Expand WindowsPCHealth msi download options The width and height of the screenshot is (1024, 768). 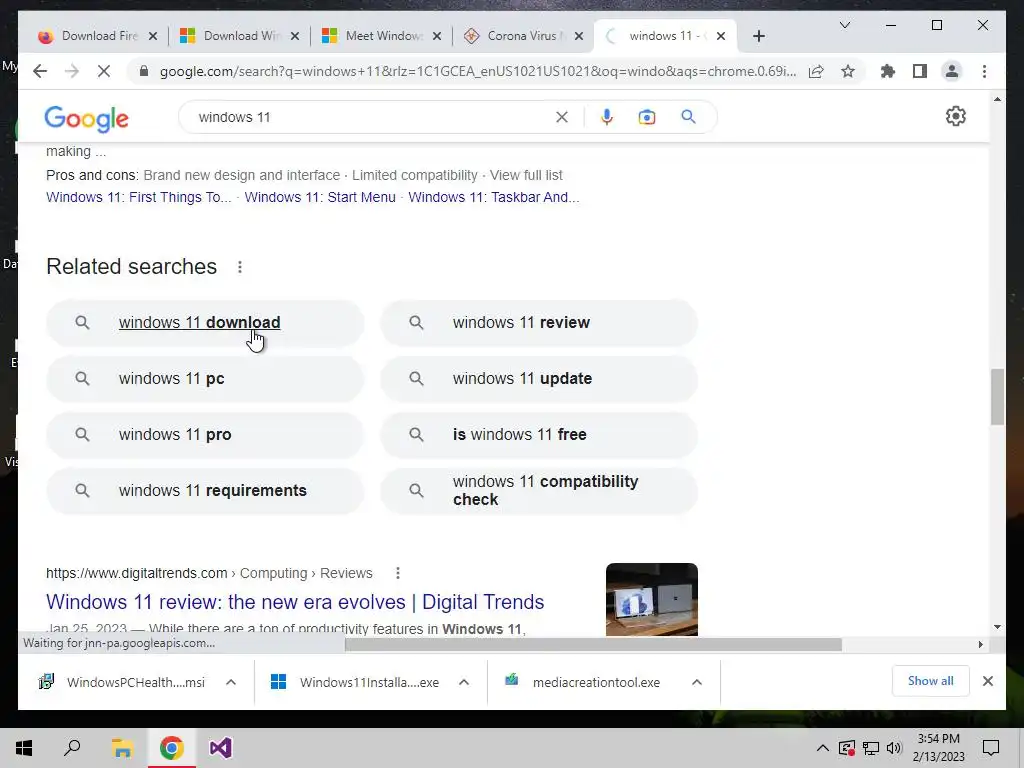point(231,682)
